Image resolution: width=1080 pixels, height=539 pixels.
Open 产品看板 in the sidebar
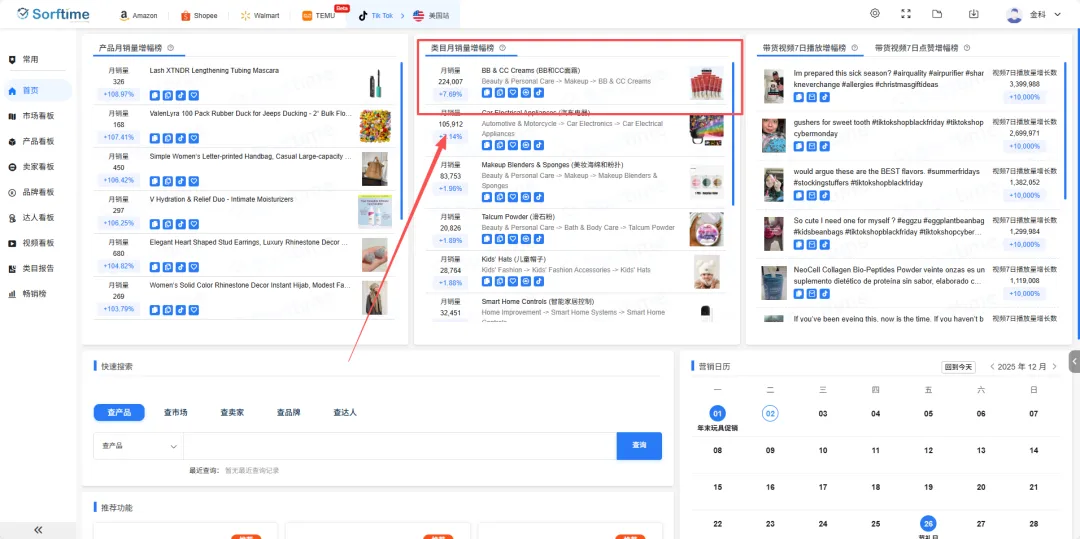click(x=36, y=141)
